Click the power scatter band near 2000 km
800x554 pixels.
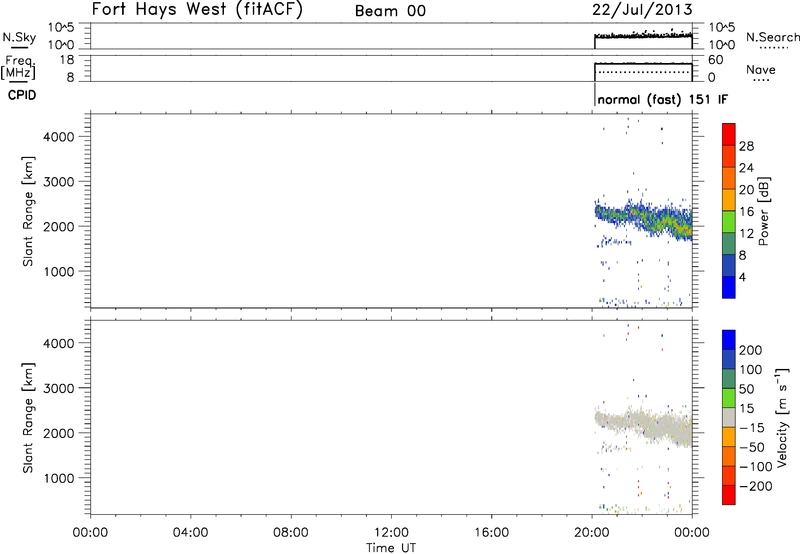click(x=644, y=219)
